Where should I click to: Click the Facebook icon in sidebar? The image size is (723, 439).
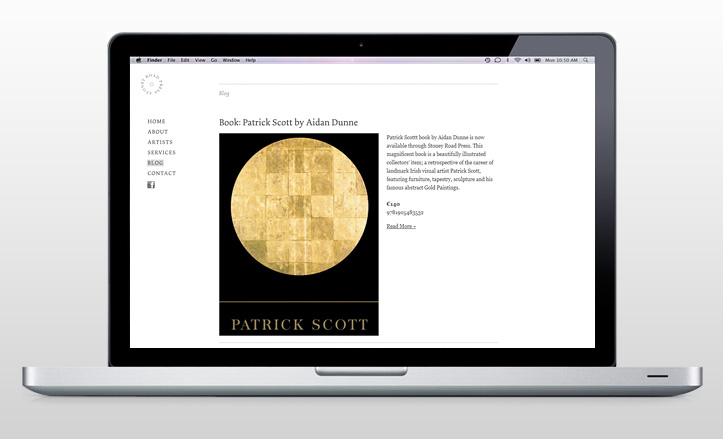pos(151,185)
